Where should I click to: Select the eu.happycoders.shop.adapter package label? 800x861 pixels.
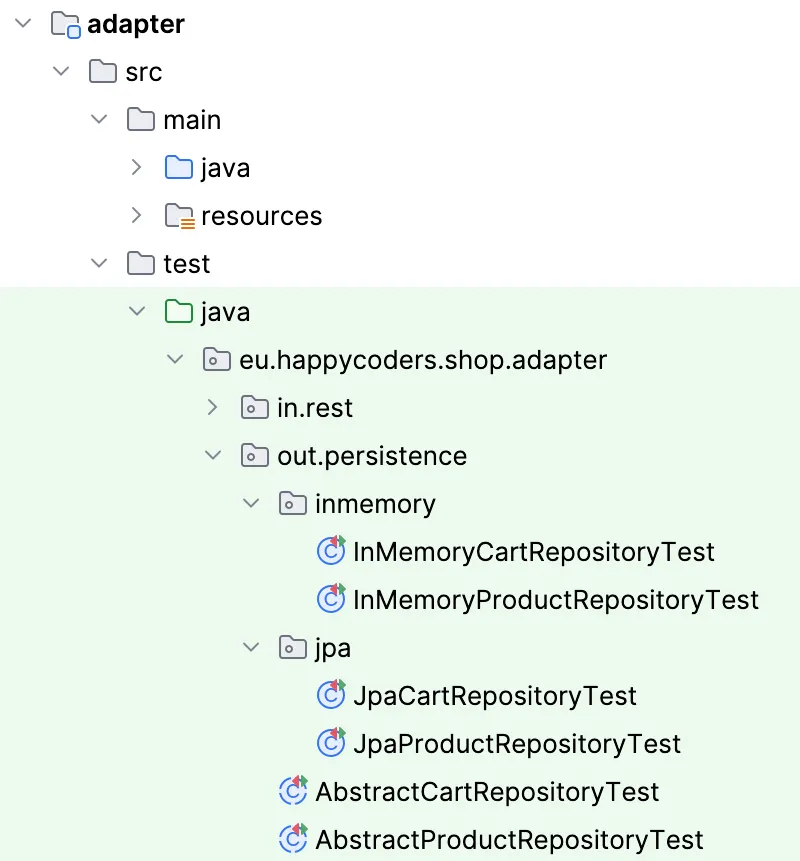click(x=423, y=361)
